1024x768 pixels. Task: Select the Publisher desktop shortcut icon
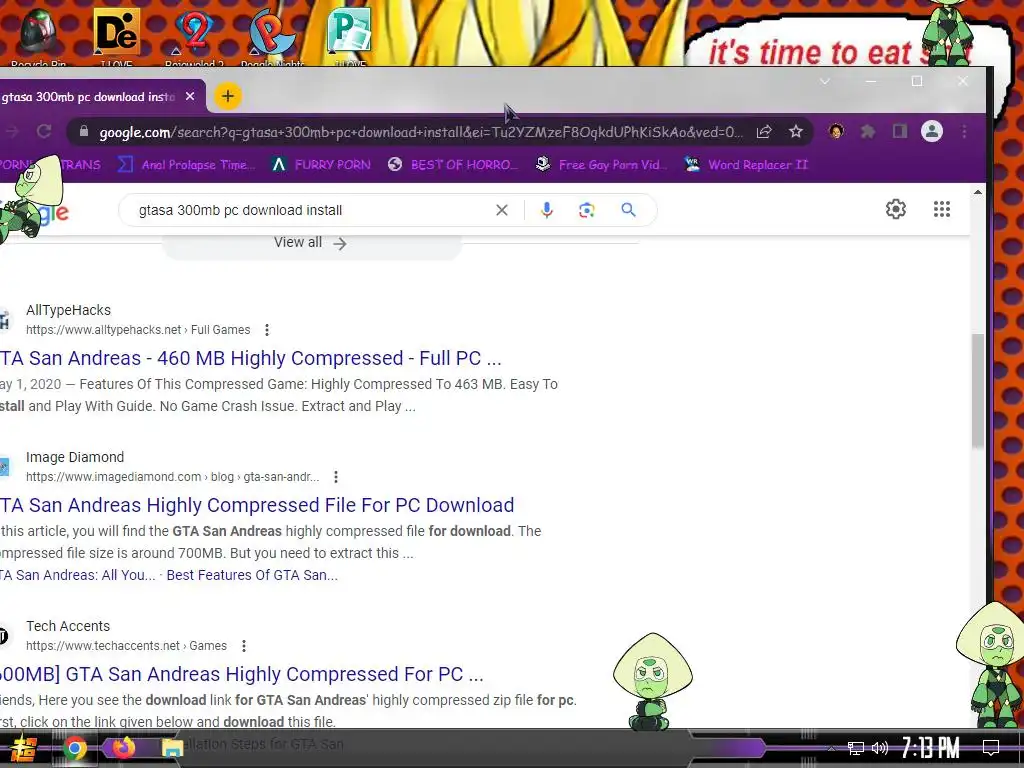(349, 36)
